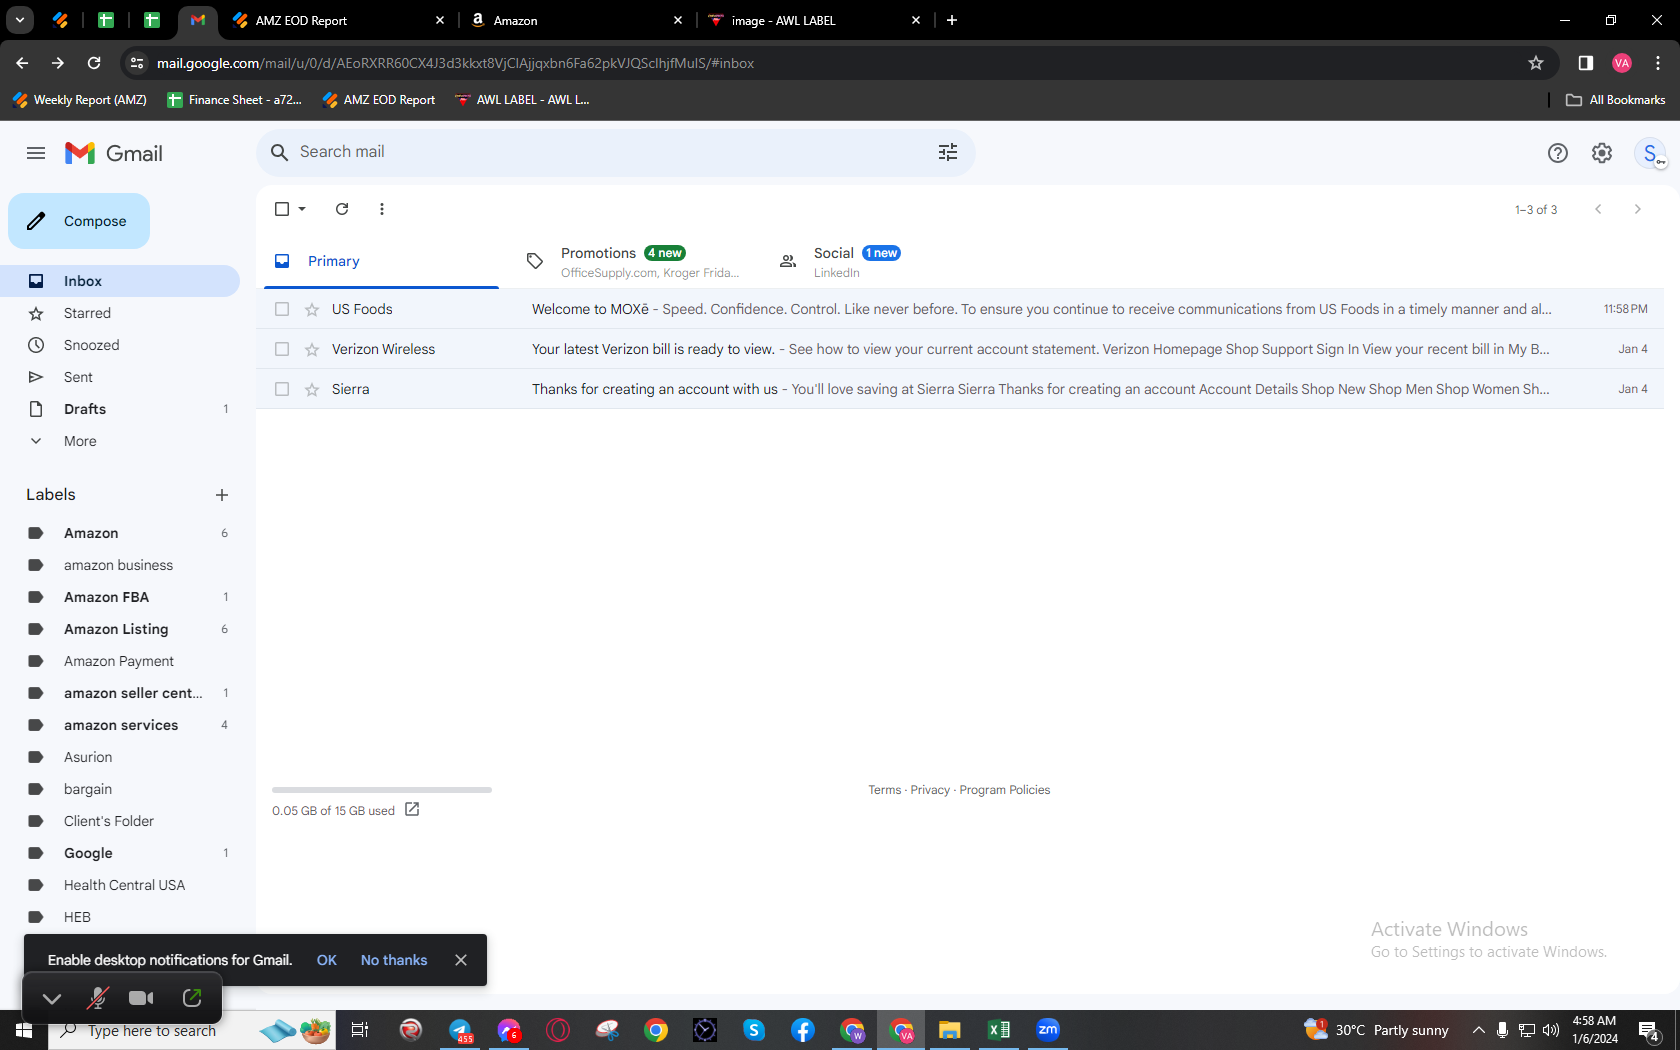Image resolution: width=1680 pixels, height=1050 pixels.
Task: Toggle the camera in call overlay
Action: [142, 998]
